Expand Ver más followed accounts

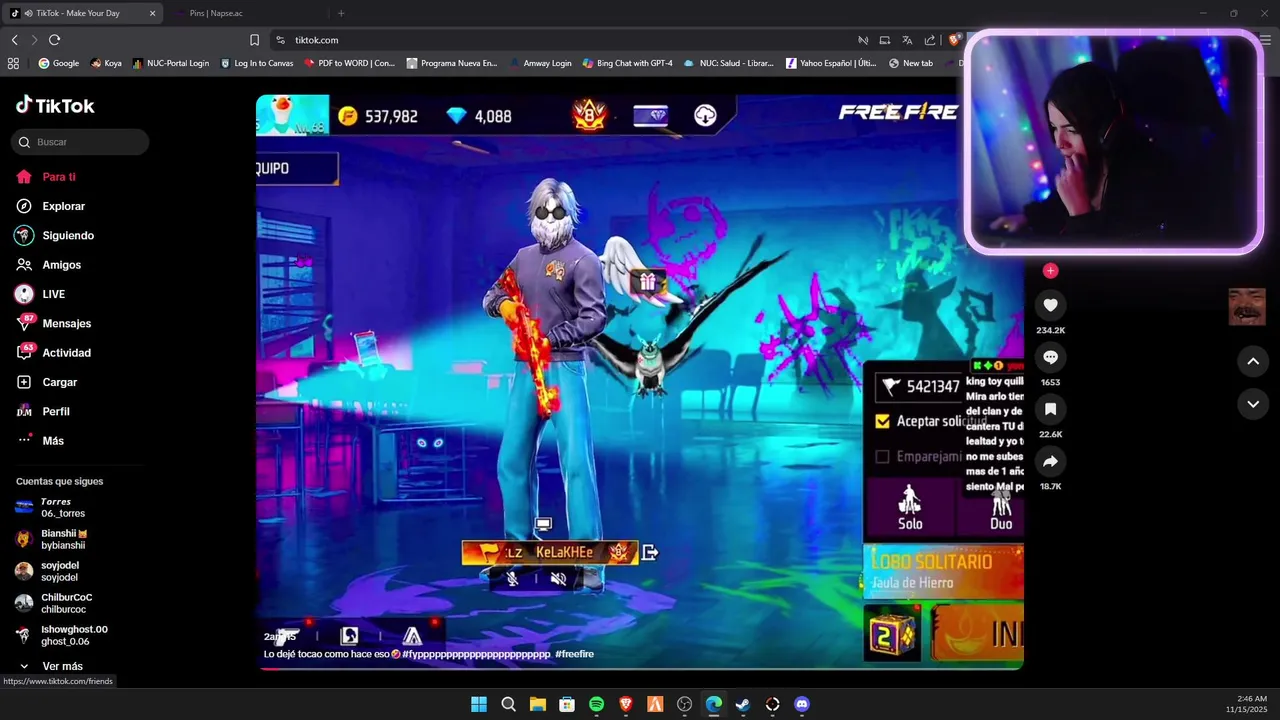tap(51, 666)
